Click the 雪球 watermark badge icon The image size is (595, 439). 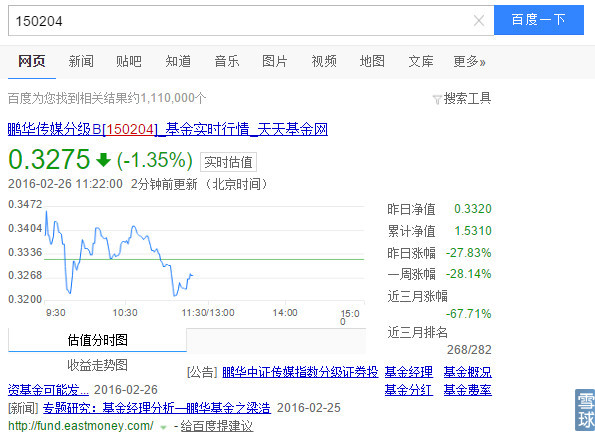(x=585, y=410)
